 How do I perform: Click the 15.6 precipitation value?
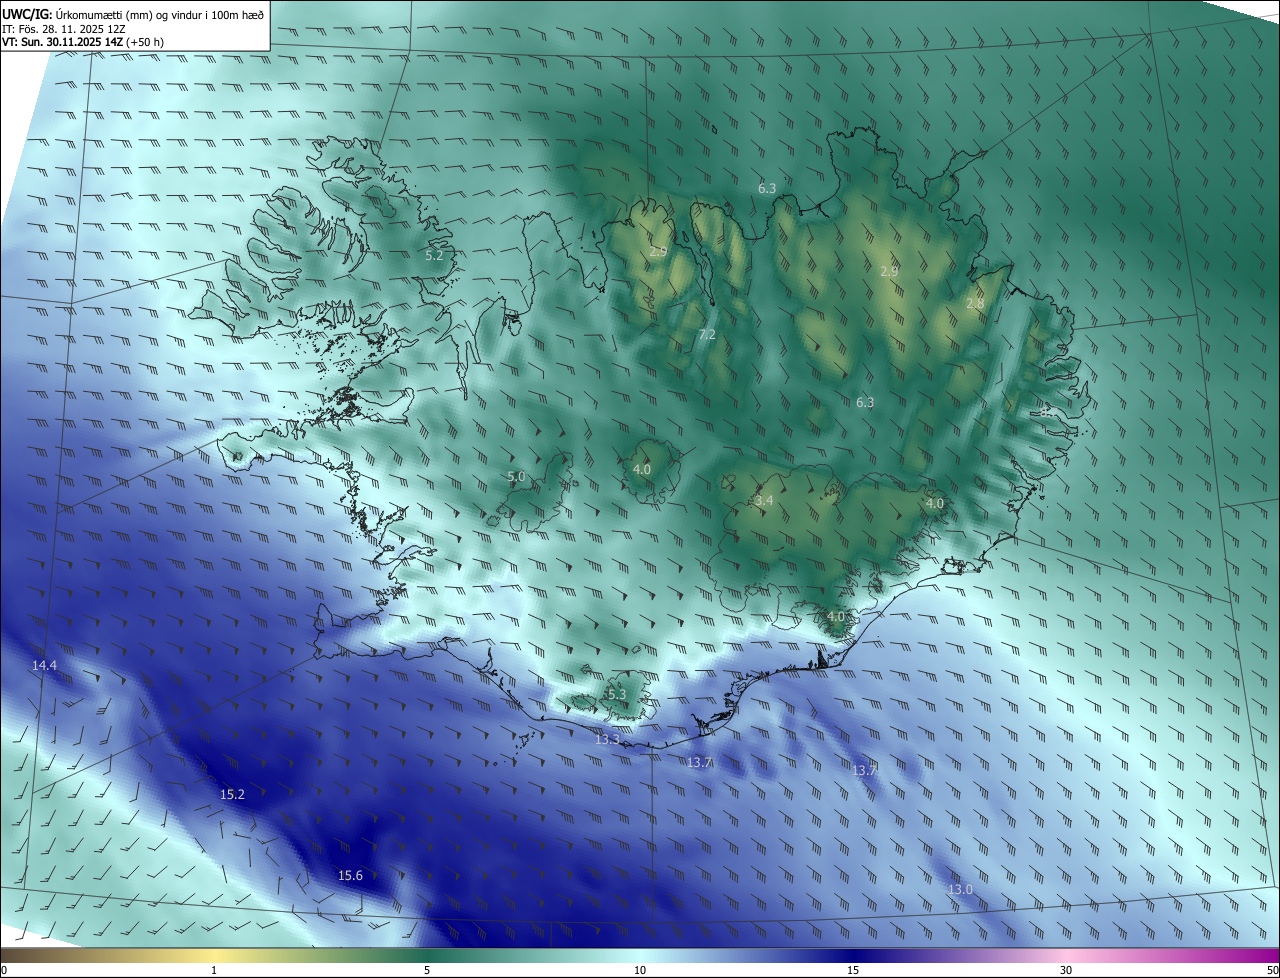[350, 875]
